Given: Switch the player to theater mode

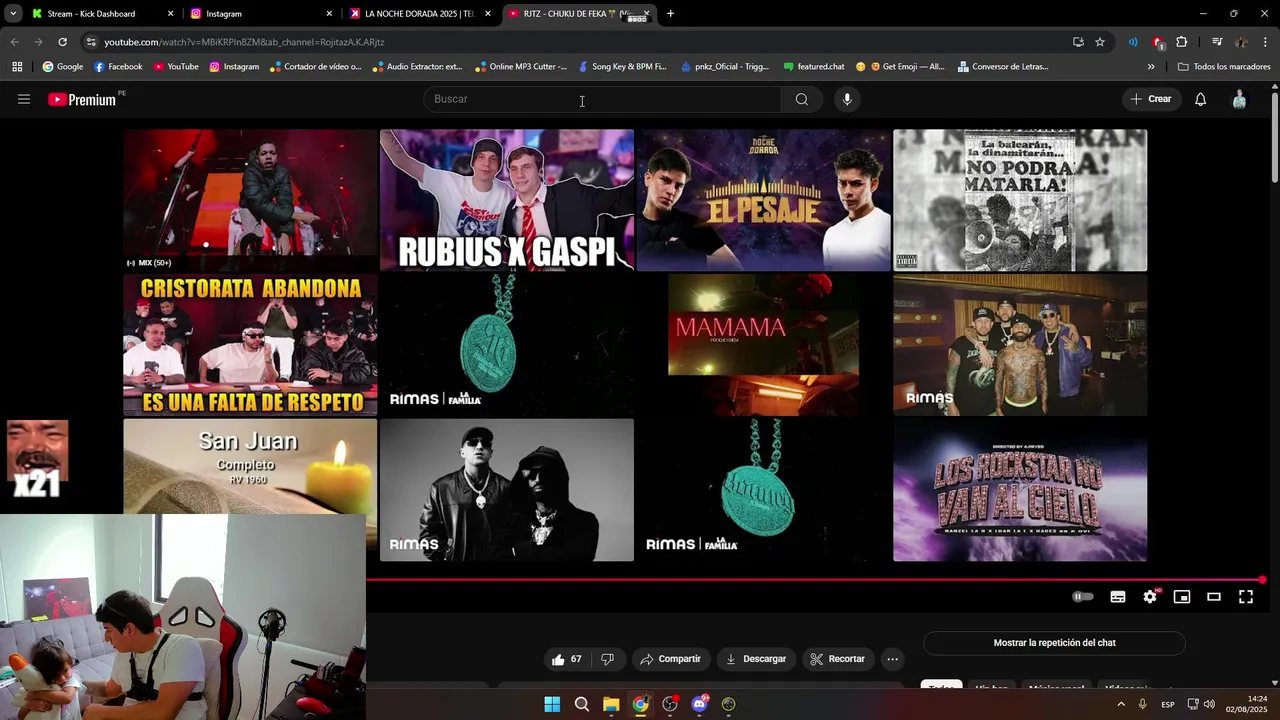Looking at the screenshot, I should [1214, 597].
